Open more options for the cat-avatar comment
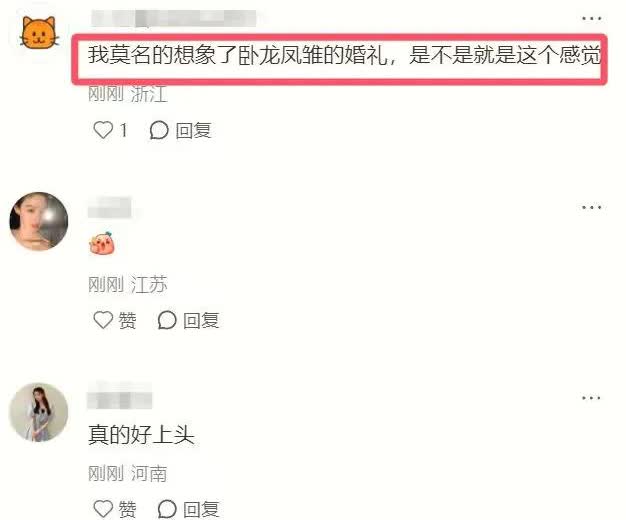This screenshot has width=626, height=520. (x=591, y=18)
